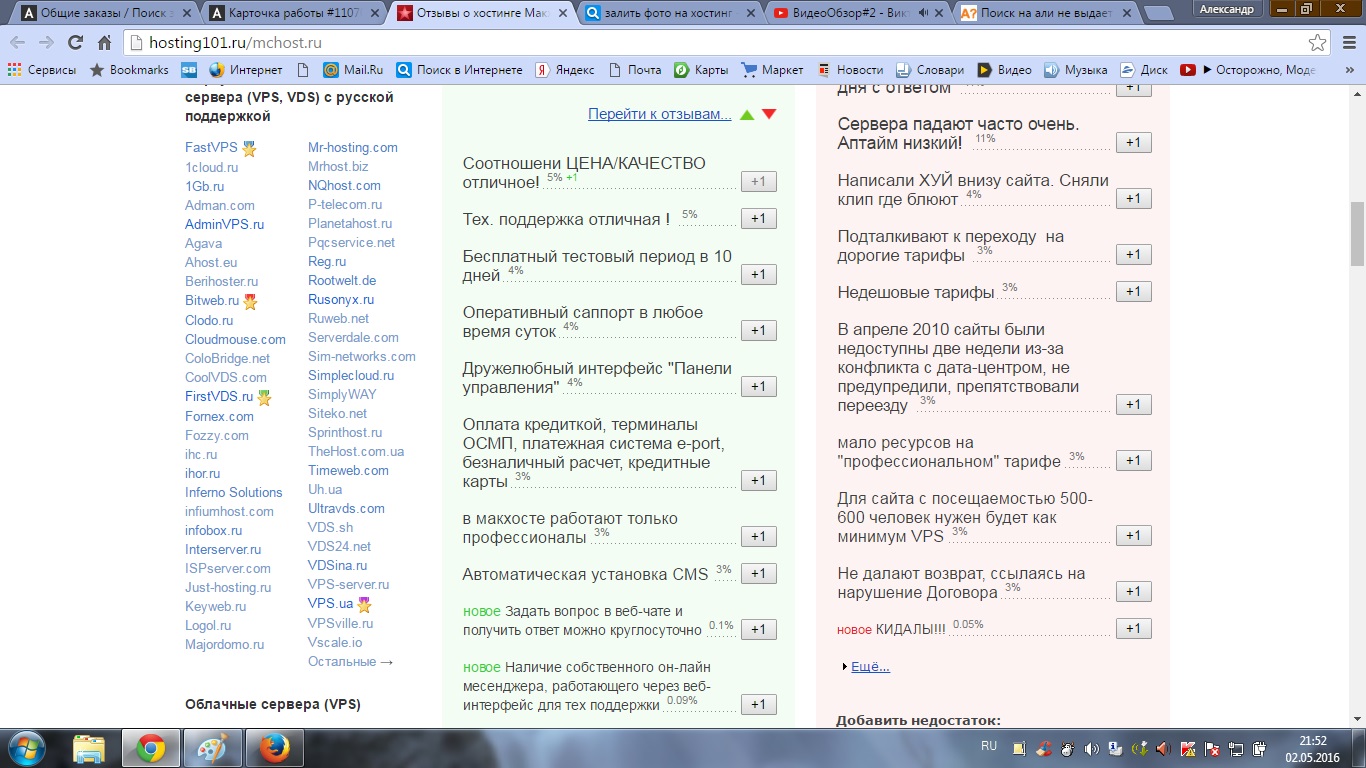The image size is (1366, 768).
Task: Vote +1 for Соотношени ЦЕНА/КАЧЕСТВО
Action: tap(758, 181)
